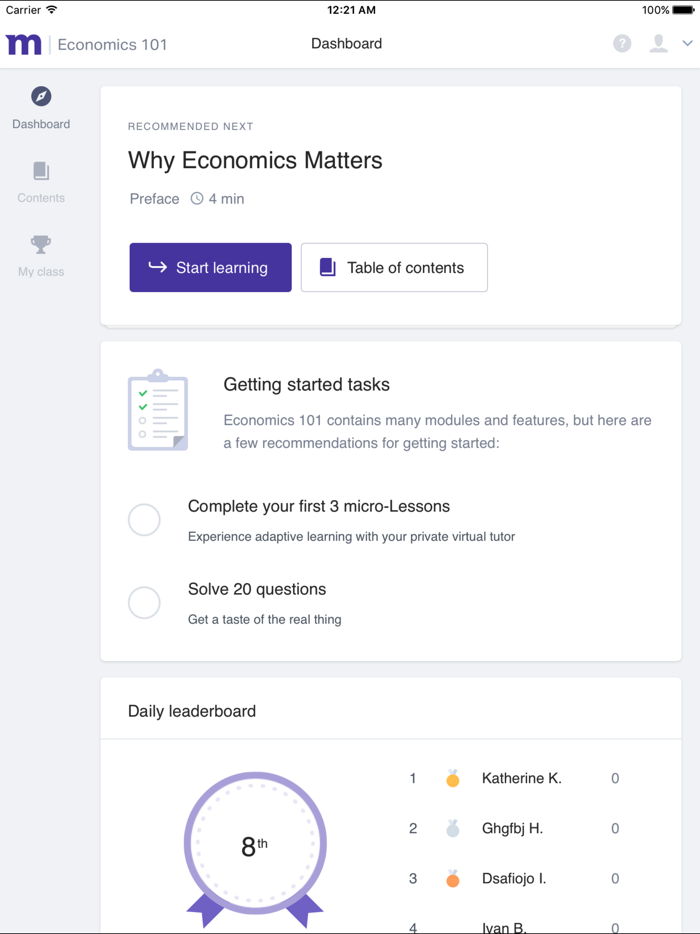Image resolution: width=700 pixels, height=934 pixels.
Task: Select the 'Contents' sidebar entry
Action: tap(40, 198)
